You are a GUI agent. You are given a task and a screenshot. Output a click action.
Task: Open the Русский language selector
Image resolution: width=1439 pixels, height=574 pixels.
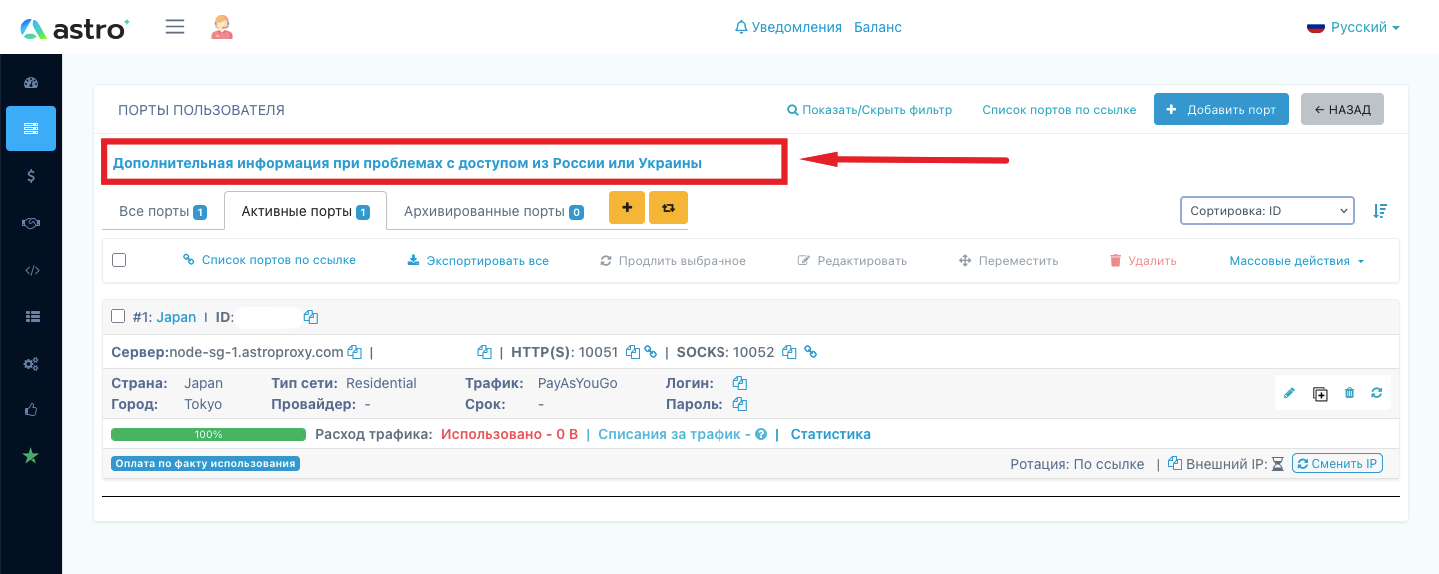(x=1354, y=27)
